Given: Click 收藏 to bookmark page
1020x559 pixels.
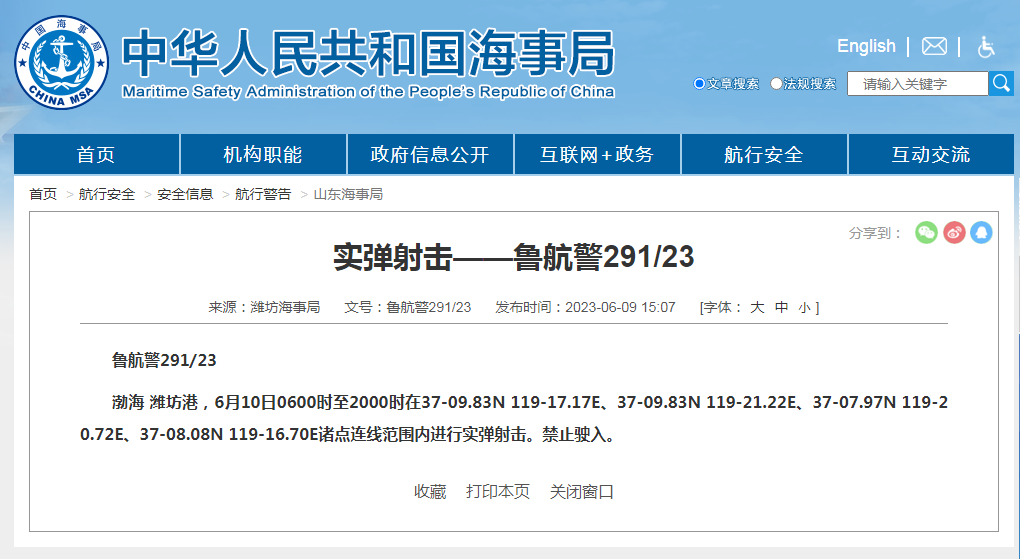Looking at the screenshot, I should [x=430, y=491].
